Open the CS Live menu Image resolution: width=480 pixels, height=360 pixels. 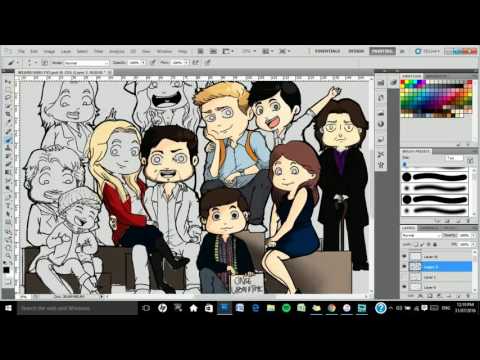pyautogui.click(x=428, y=51)
